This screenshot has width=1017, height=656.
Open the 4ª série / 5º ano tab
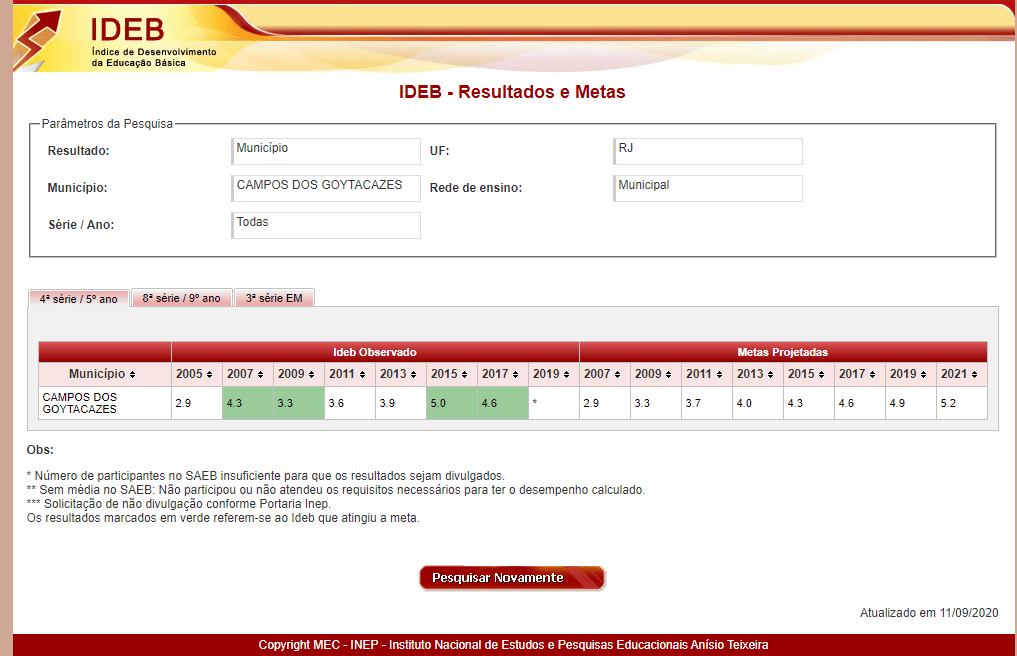79,299
